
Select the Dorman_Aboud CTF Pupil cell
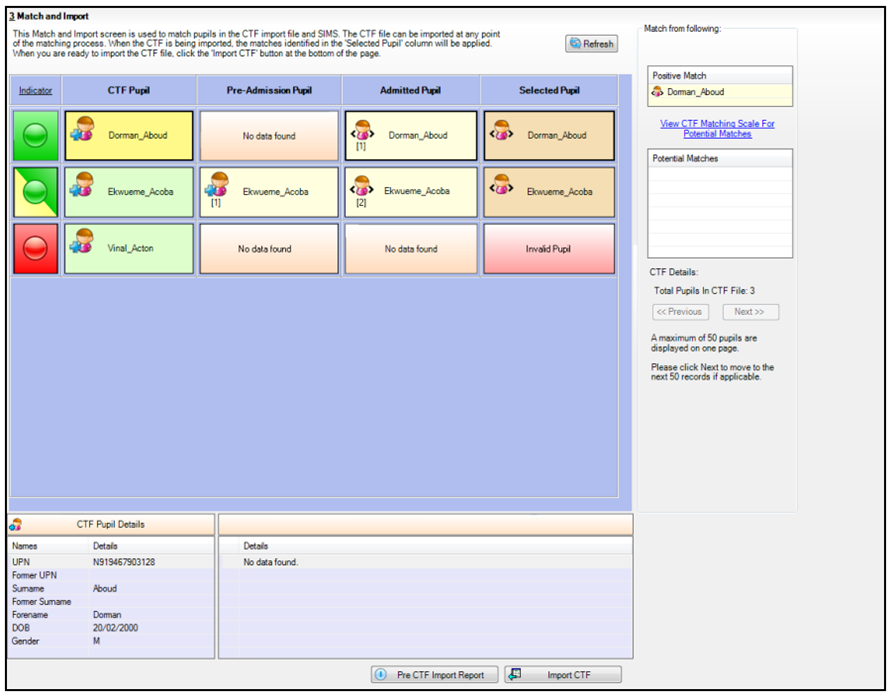tap(131, 135)
